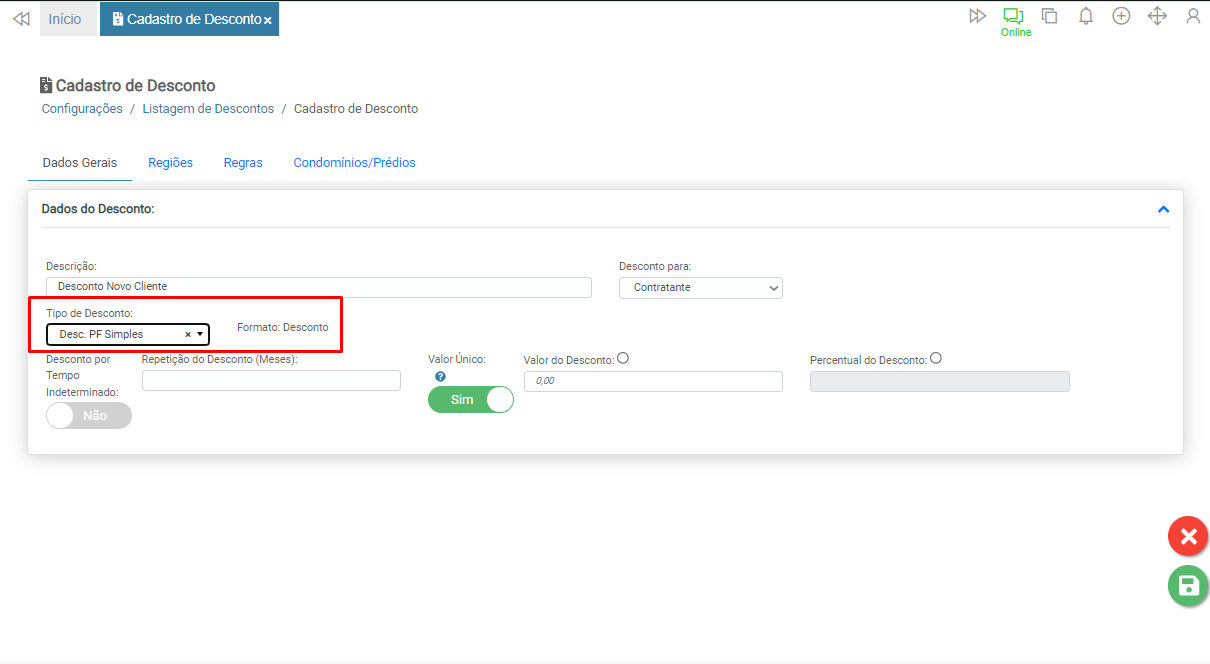Click the Valor Único help question icon
Image resolution: width=1210 pixels, height=664 pixels.
tap(440, 377)
